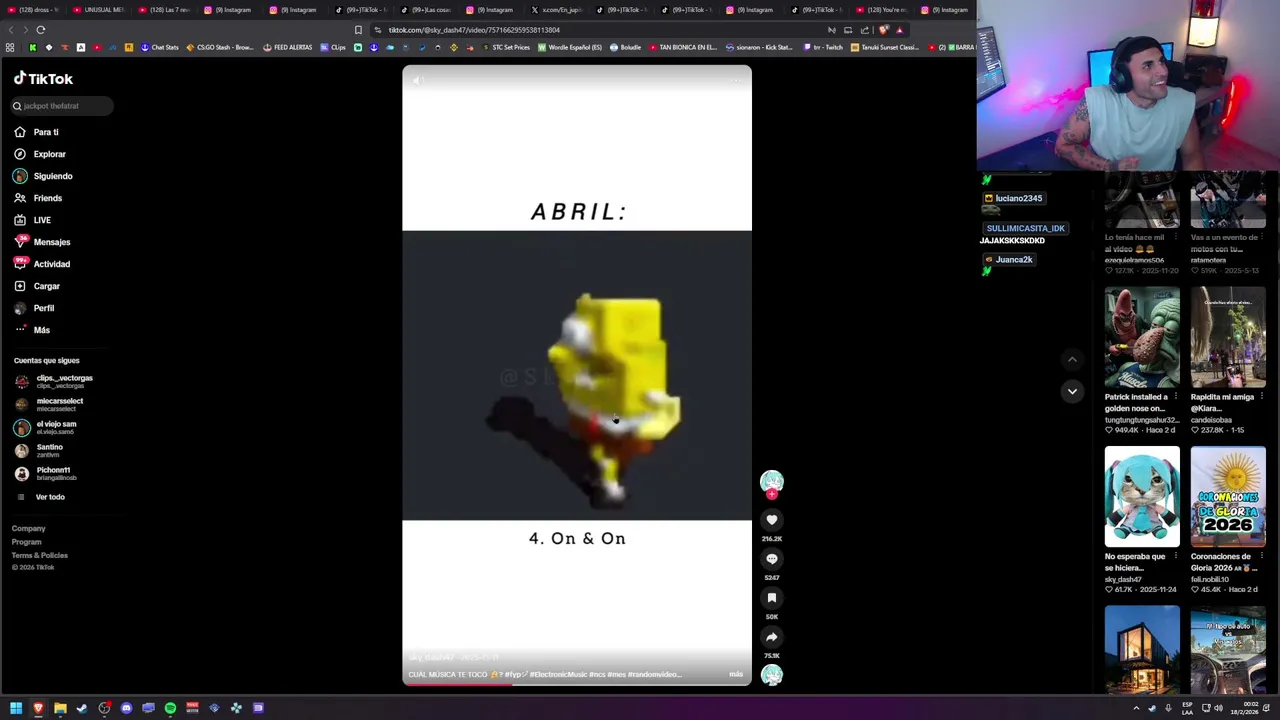Open Discord from the taskbar
Viewport: 1280px width, 720px height.
(126, 708)
